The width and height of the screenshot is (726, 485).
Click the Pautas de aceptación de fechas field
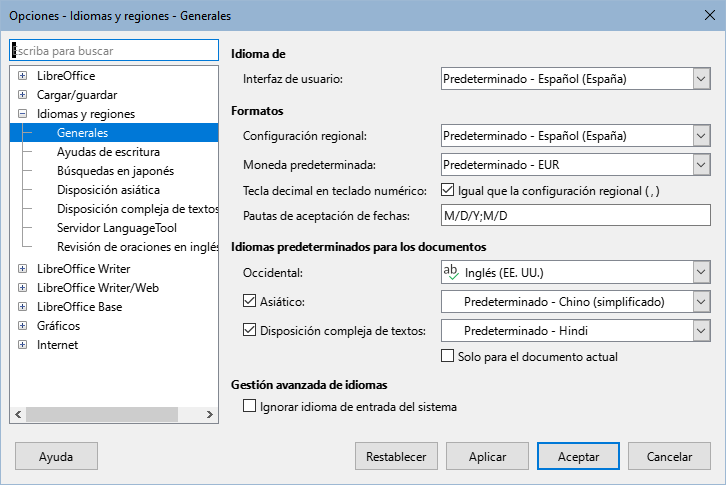click(x=576, y=215)
